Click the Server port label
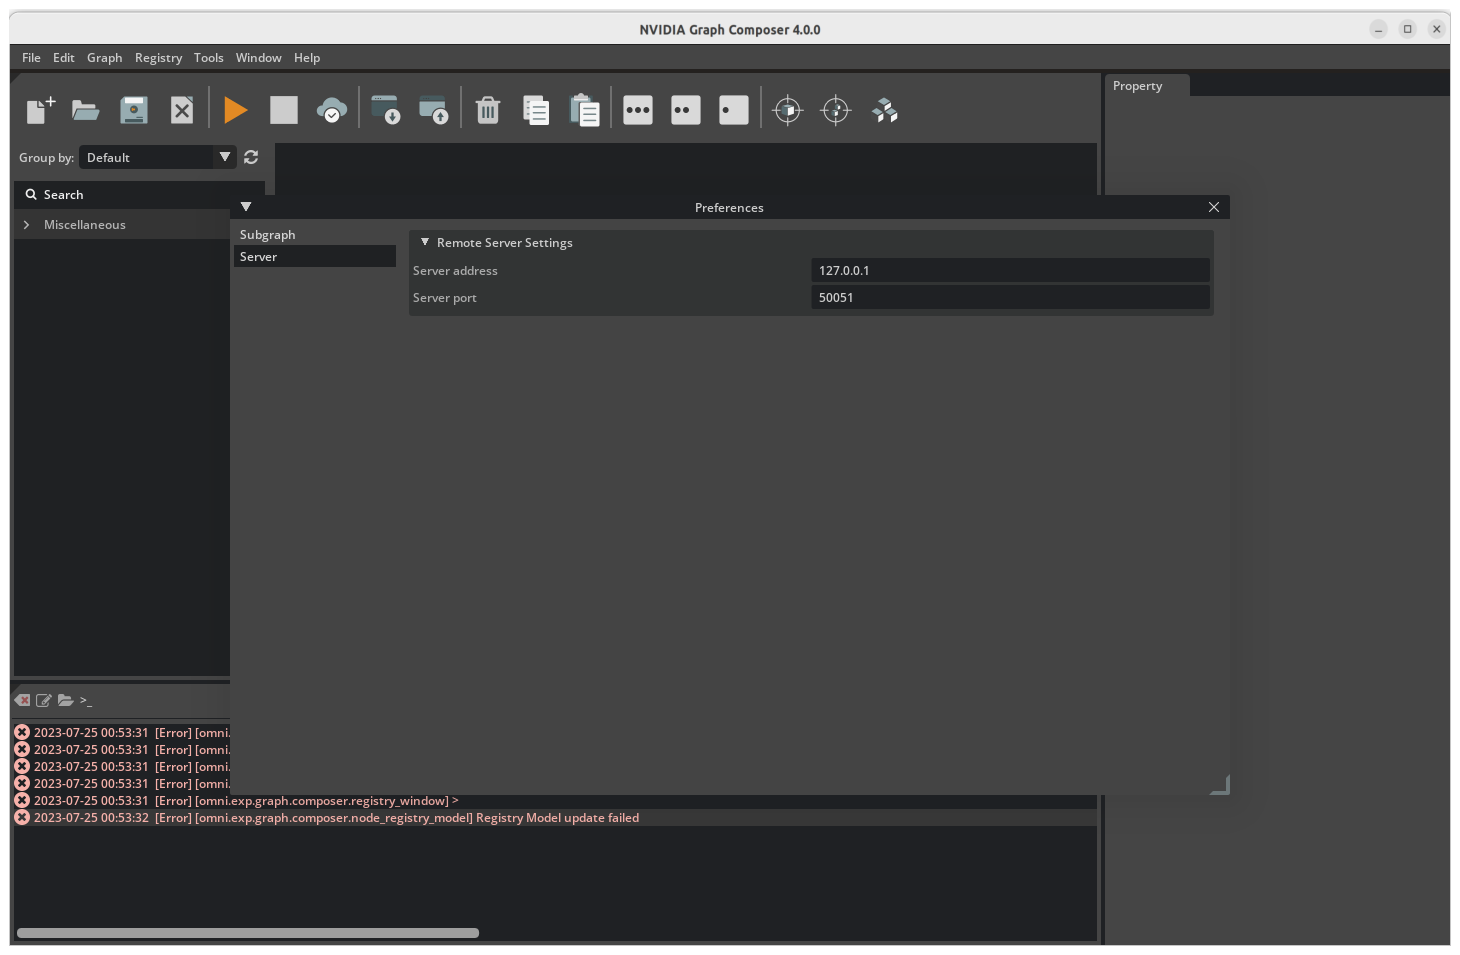Image resolution: width=1460 pixels, height=955 pixels. 445,297
